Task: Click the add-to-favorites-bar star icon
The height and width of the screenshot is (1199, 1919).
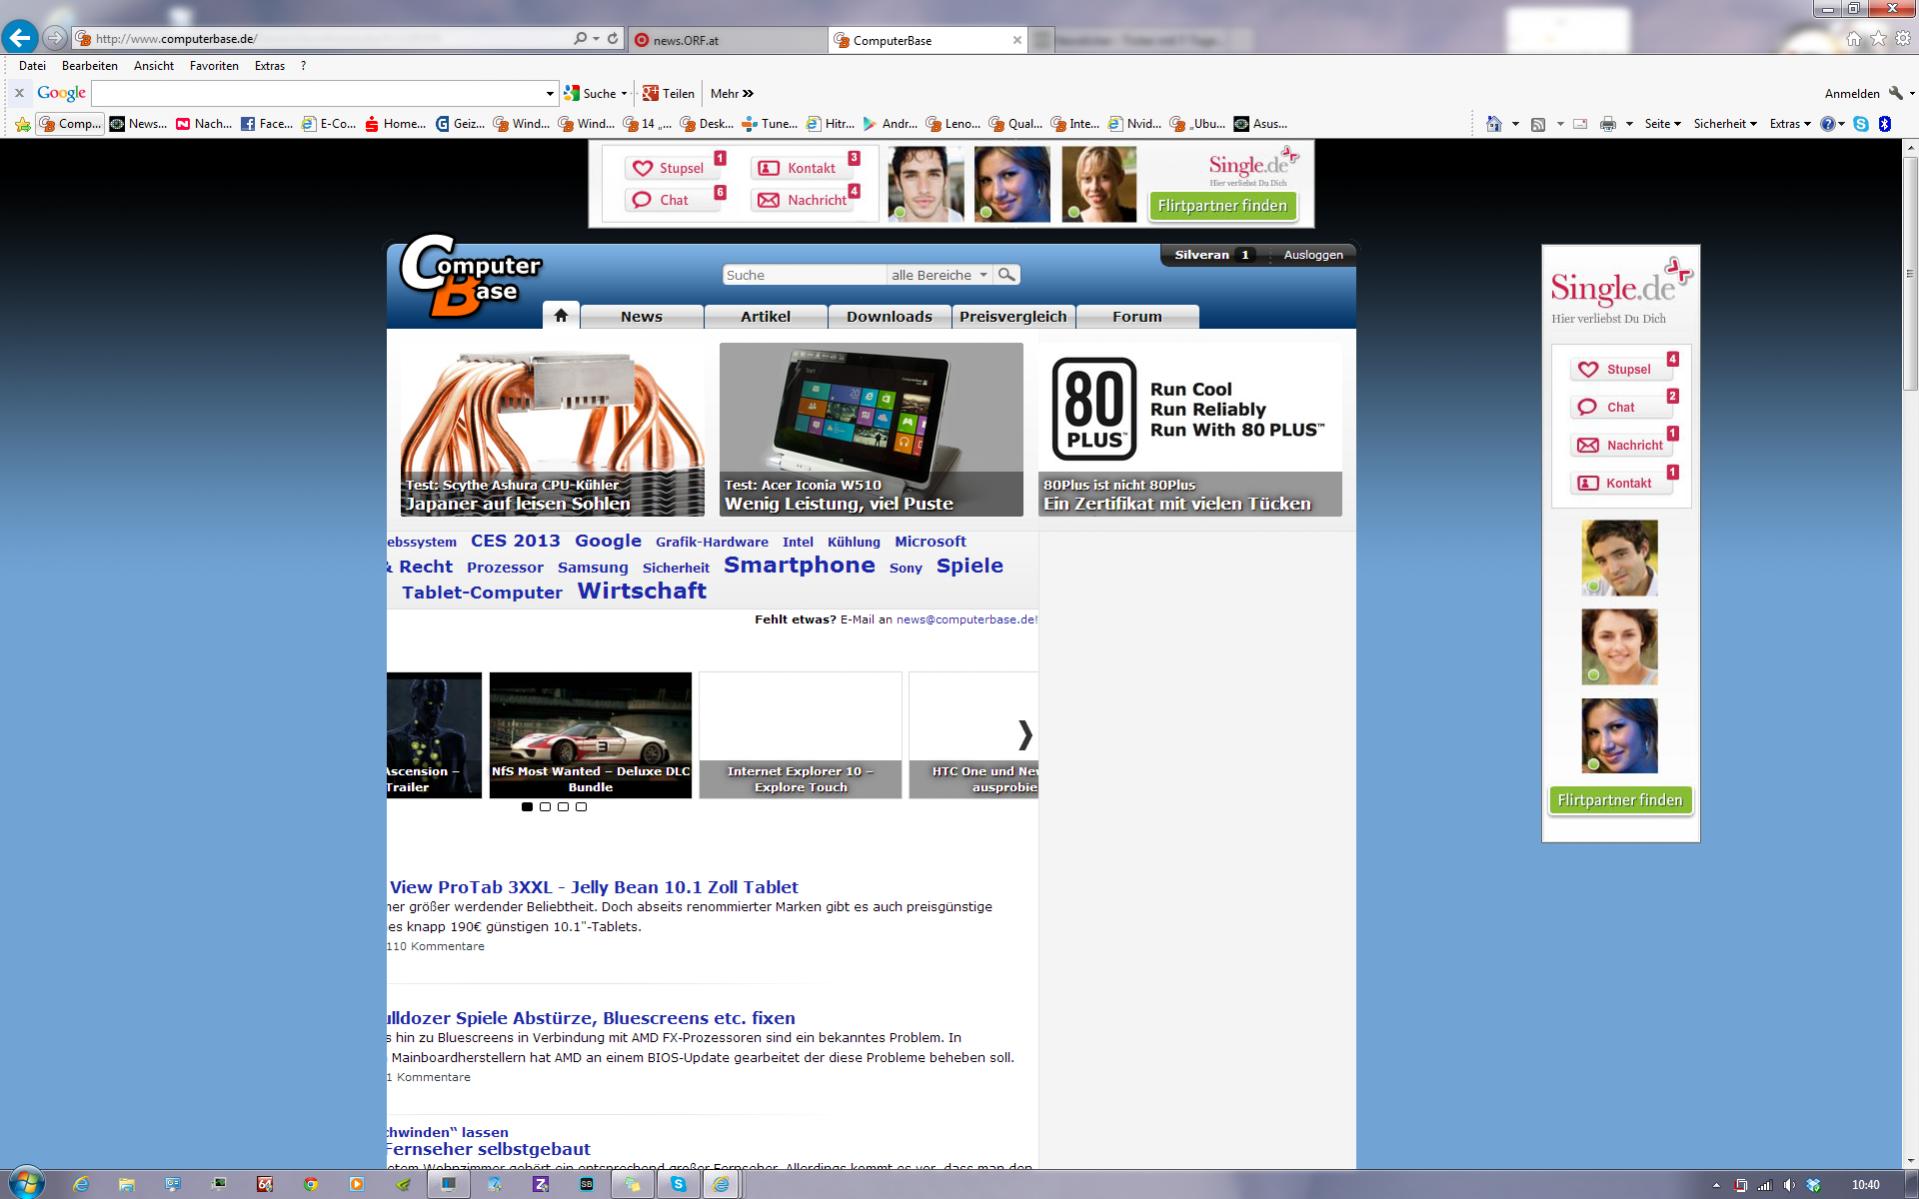Action: coord(23,124)
